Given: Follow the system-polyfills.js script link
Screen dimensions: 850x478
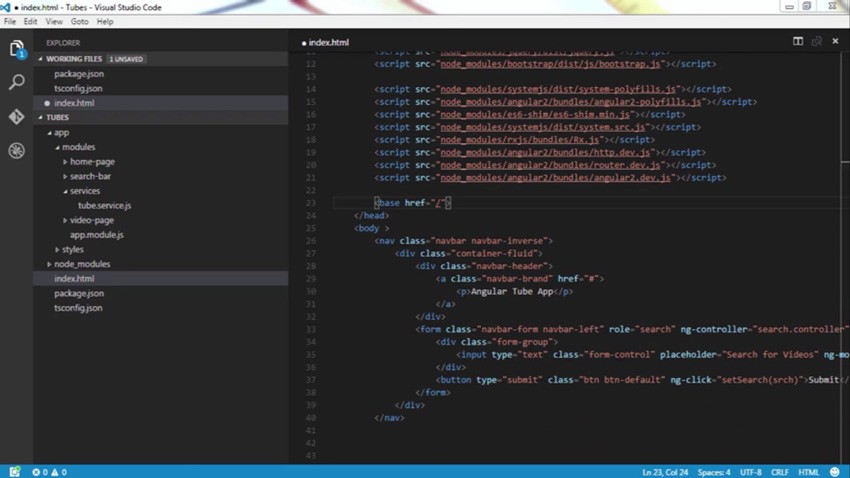Looking at the screenshot, I should [x=558, y=89].
